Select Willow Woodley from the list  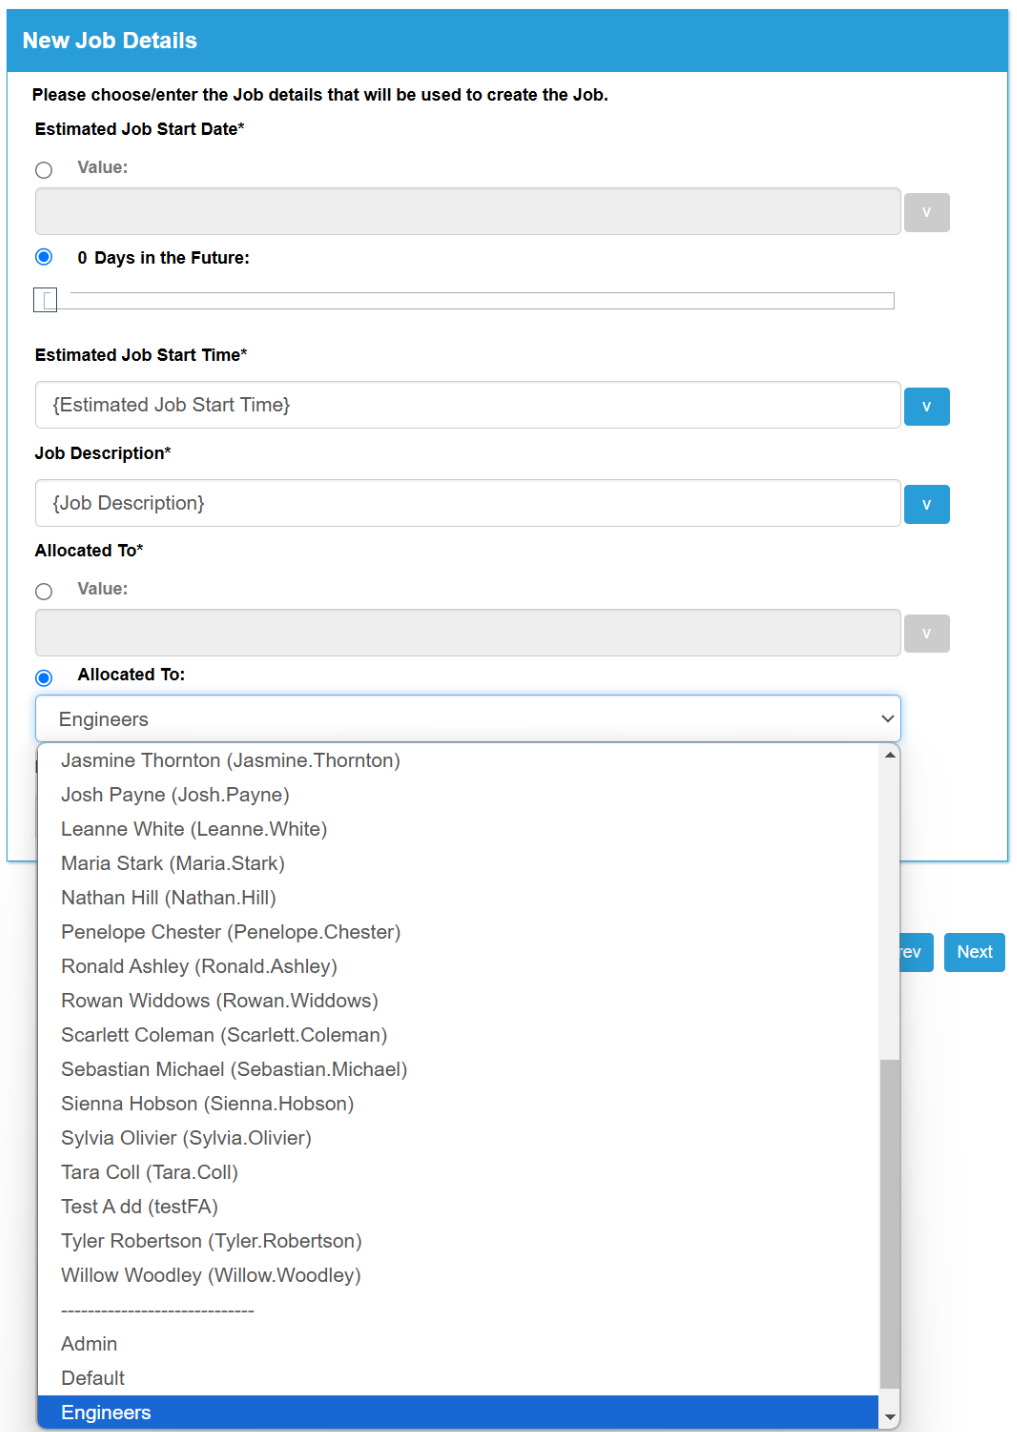[458, 1275]
